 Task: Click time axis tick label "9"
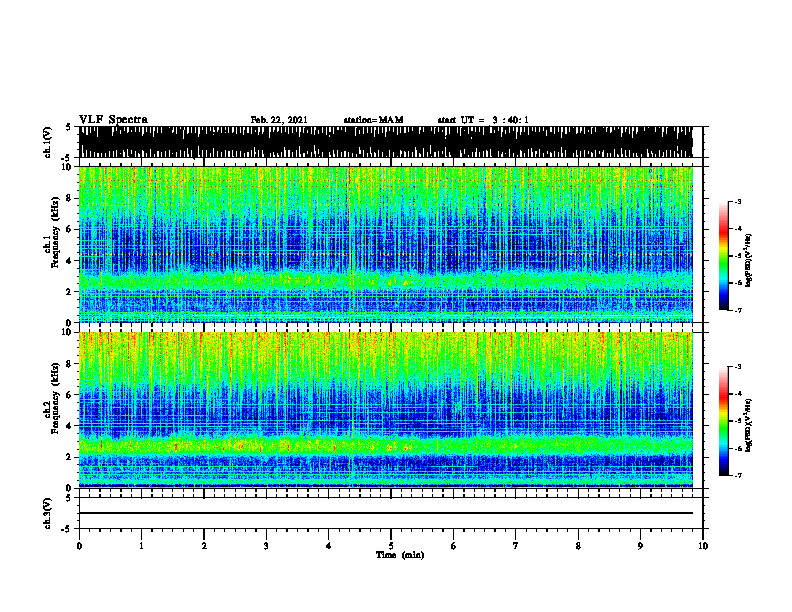click(640, 546)
